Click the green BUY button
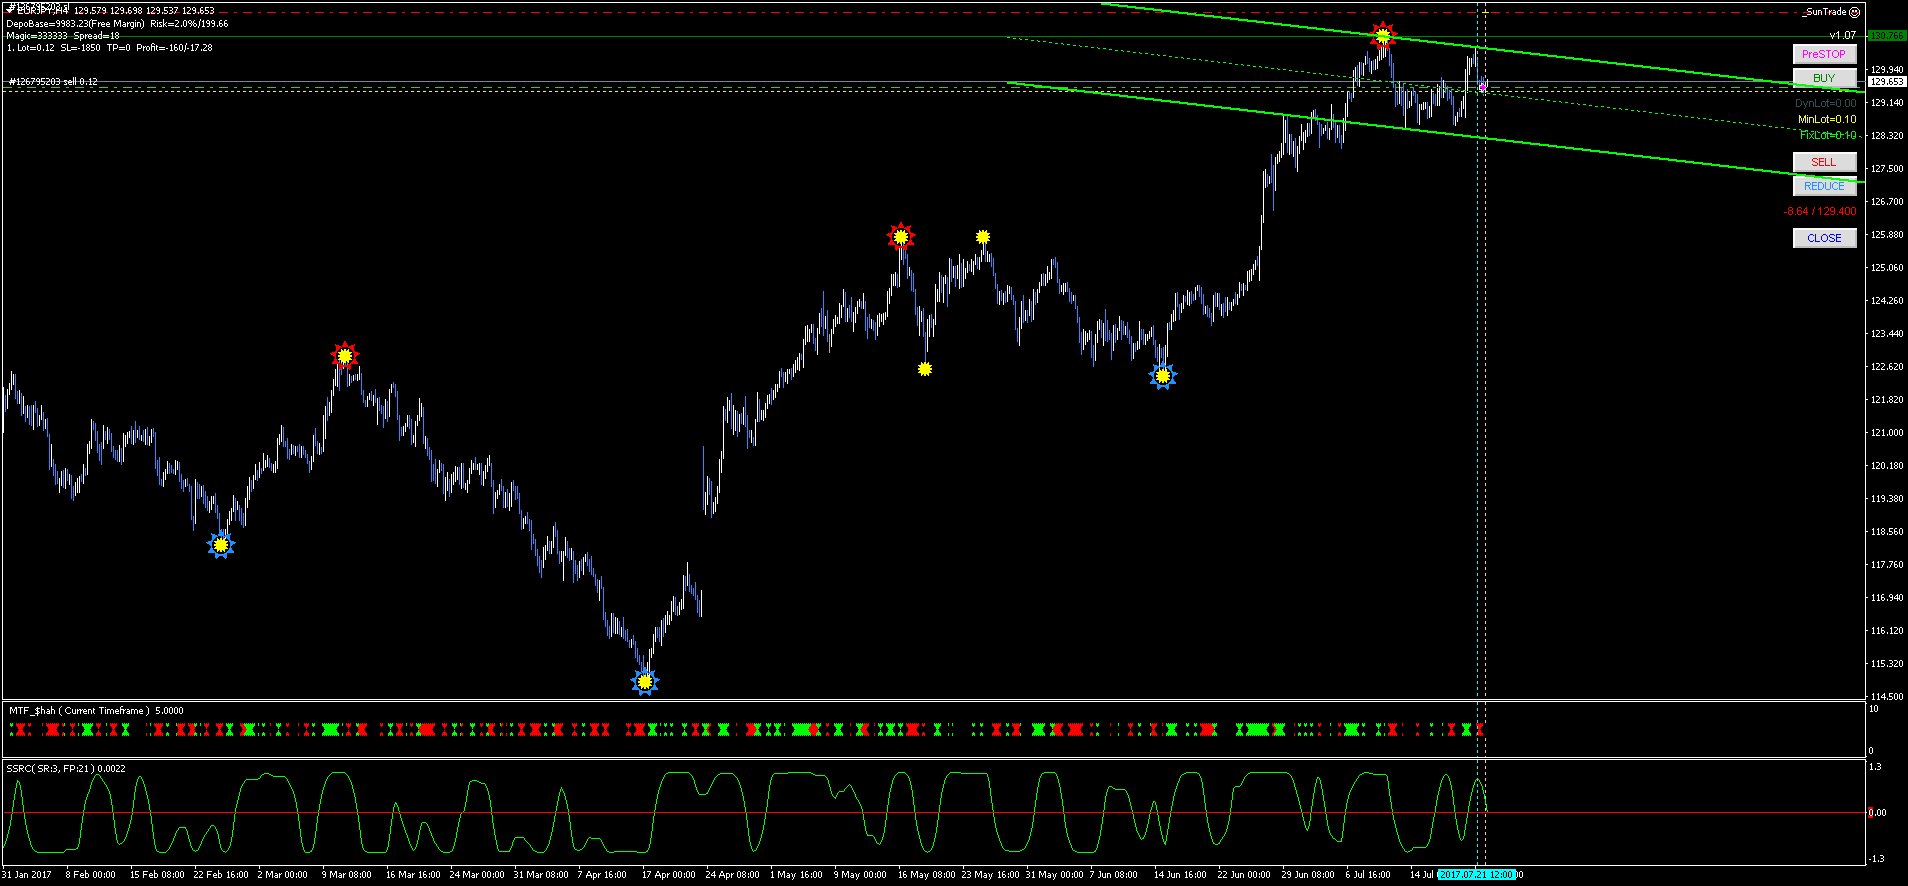The image size is (1908, 886). coord(1824,78)
